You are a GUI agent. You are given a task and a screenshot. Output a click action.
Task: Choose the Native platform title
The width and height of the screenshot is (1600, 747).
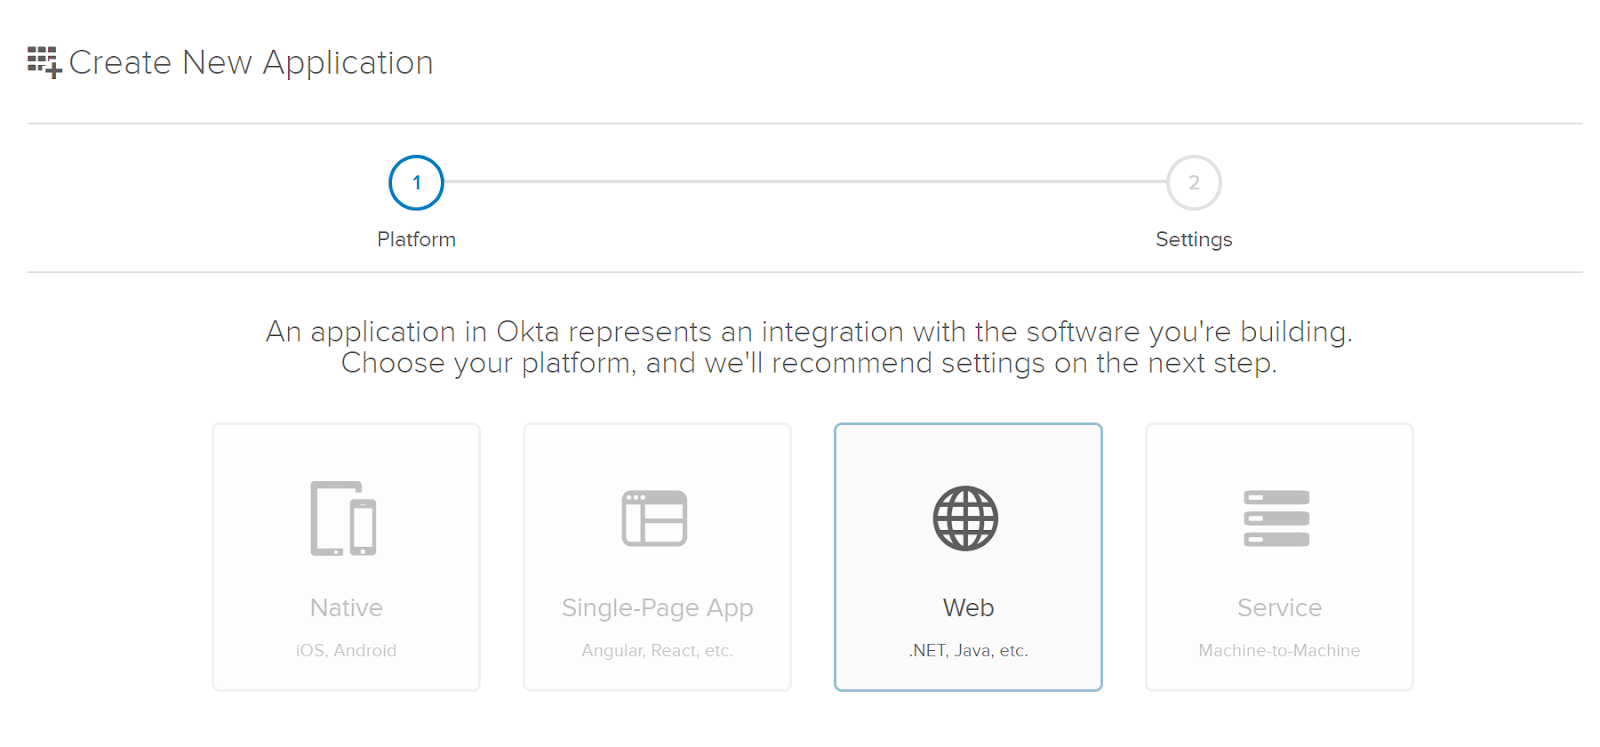point(346,608)
